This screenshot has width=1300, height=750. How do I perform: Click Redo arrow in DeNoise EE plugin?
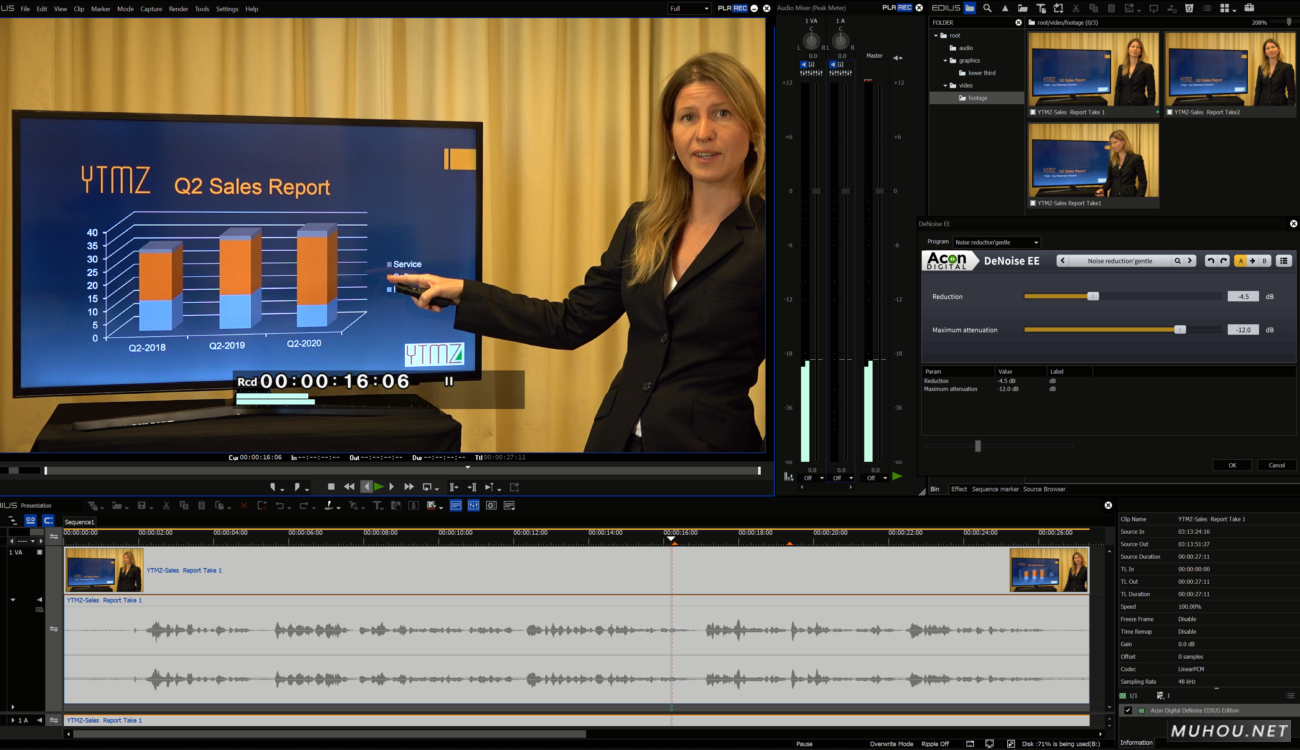[x=1223, y=261]
